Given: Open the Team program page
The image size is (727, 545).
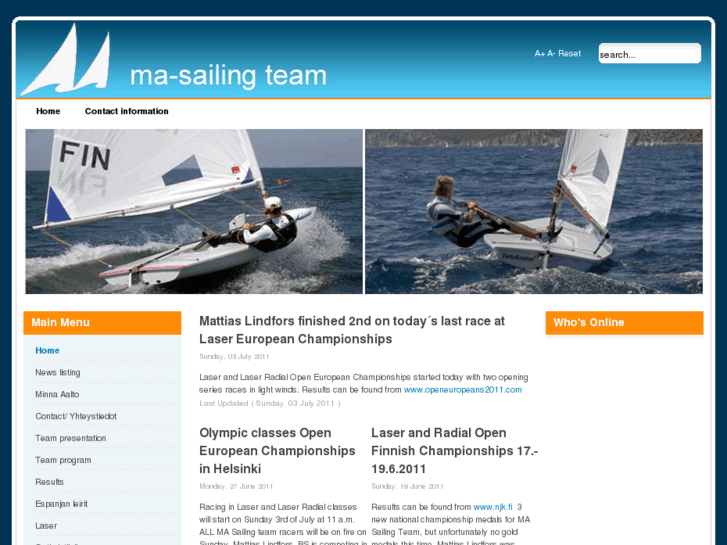Looking at the screenshot, I should click(63, 460).
